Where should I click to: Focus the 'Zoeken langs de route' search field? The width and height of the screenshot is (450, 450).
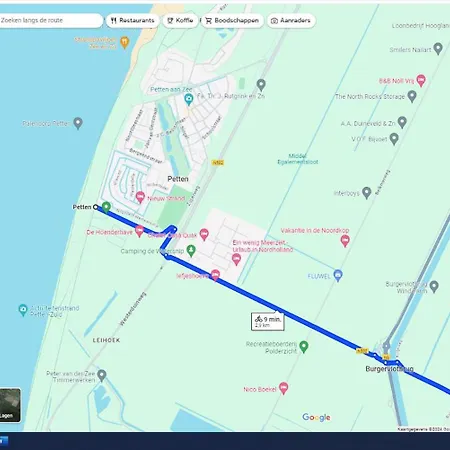point(50,20)
